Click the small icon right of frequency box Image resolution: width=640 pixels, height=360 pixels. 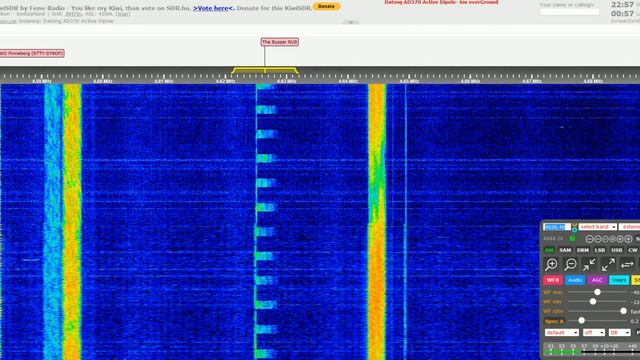click(x=574, y=227)
